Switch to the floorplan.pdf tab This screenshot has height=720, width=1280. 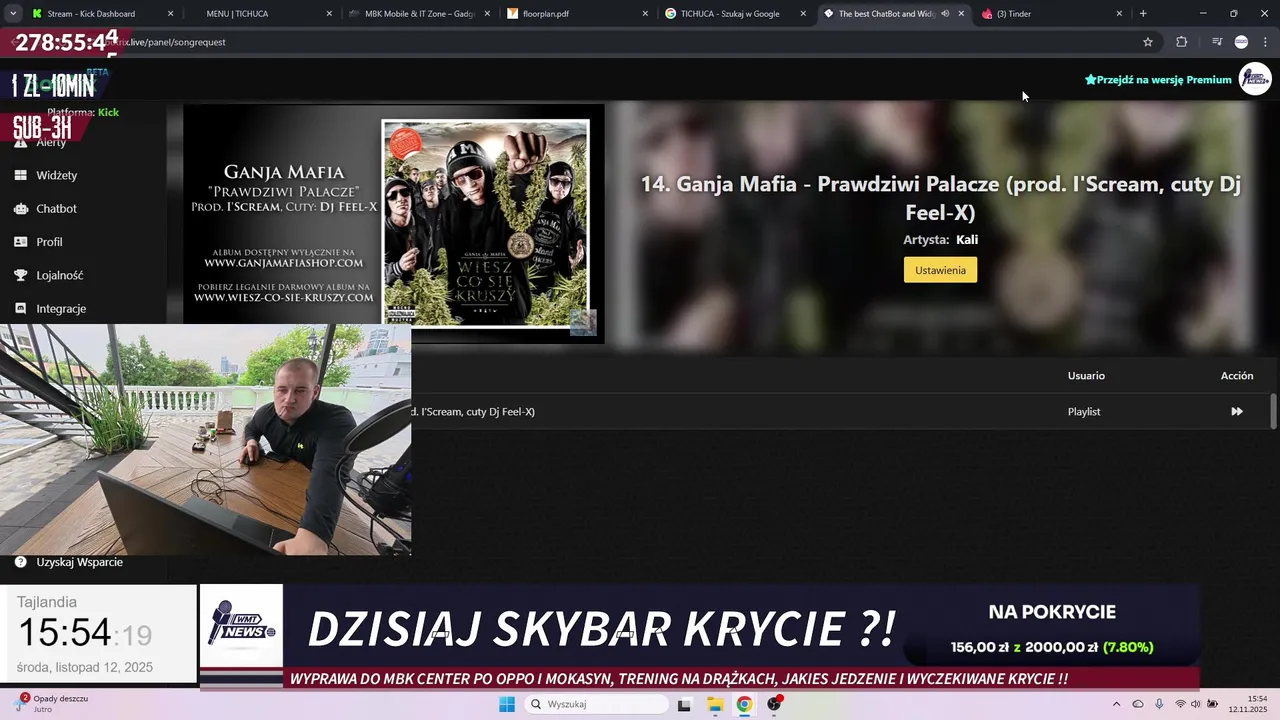tap(576, 14)
